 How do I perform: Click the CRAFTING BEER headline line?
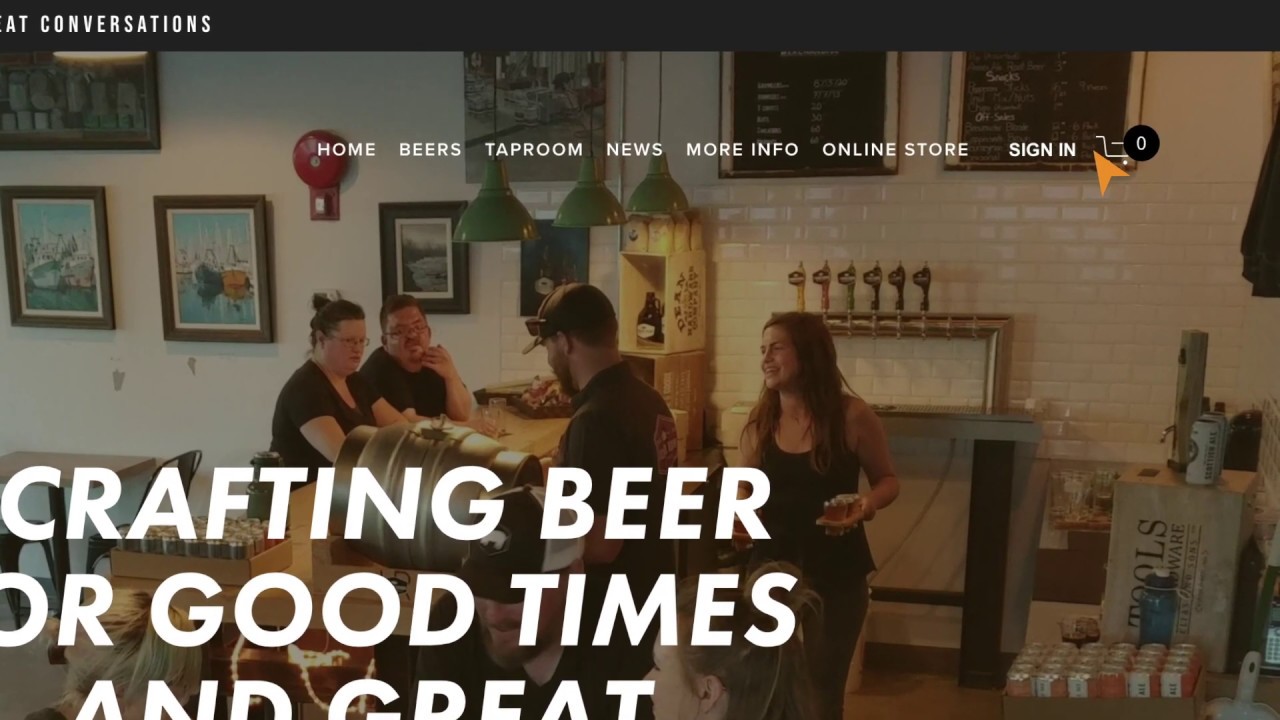point(385,504)
